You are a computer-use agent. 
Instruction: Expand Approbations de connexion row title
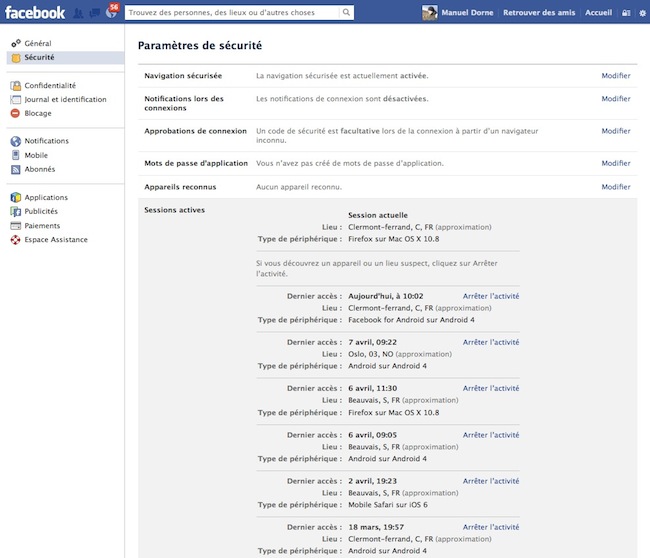195,131
